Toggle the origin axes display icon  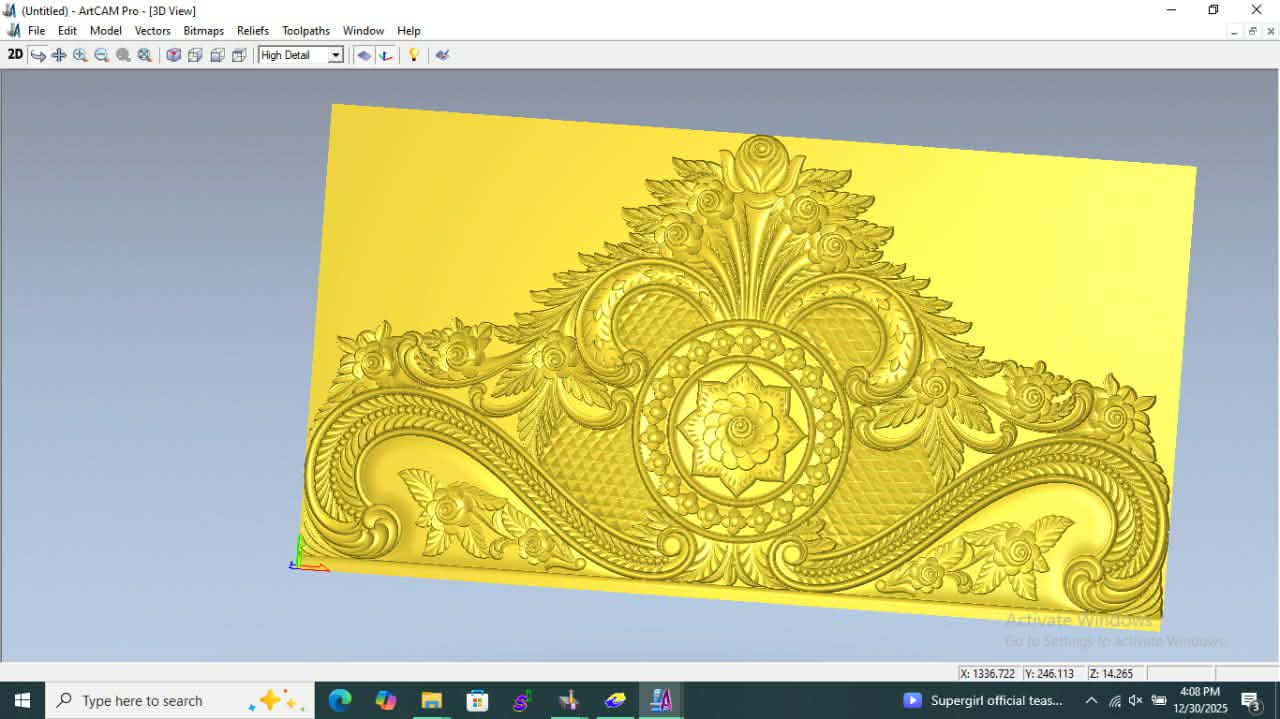tap(385, 55)
